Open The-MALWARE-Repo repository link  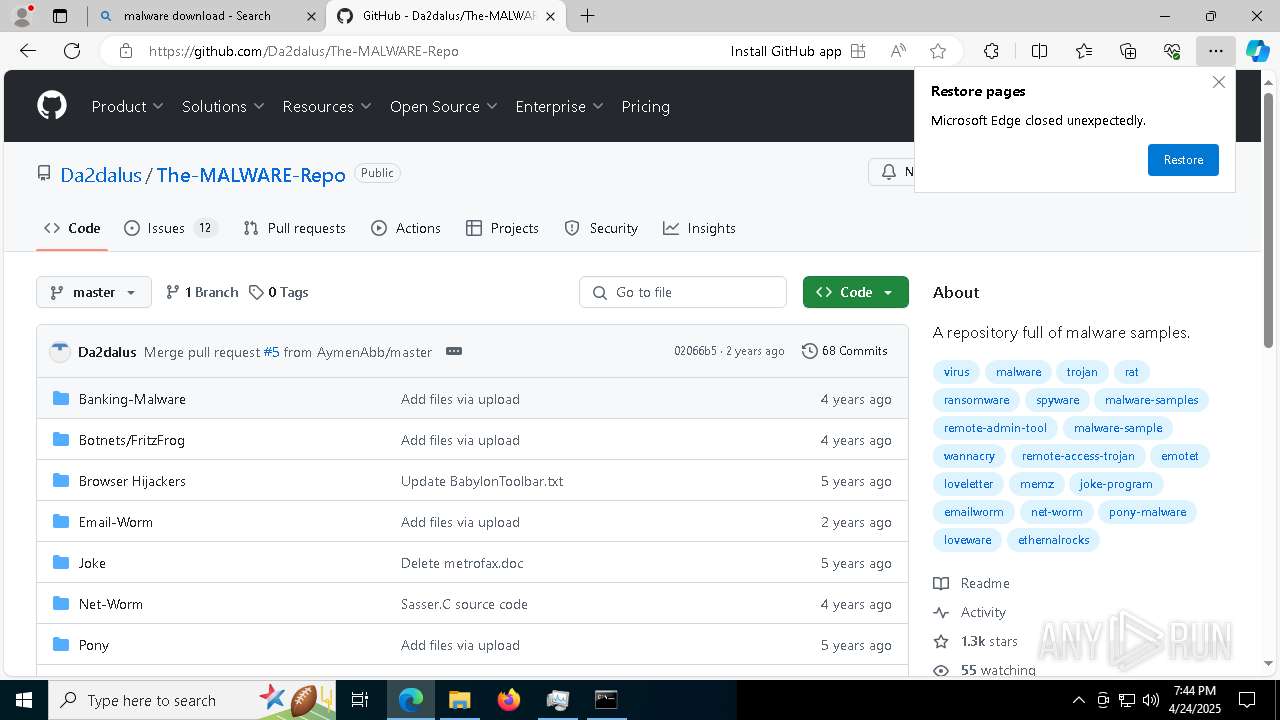click(251, 175)
